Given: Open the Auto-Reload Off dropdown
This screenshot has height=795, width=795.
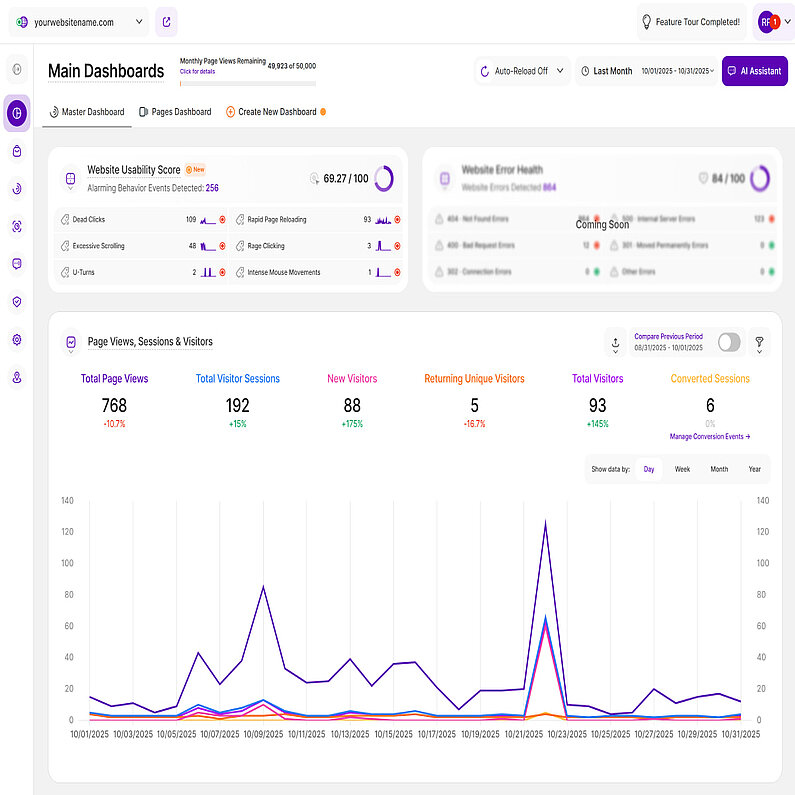Looking at the screenshot, I should [522, 71].
